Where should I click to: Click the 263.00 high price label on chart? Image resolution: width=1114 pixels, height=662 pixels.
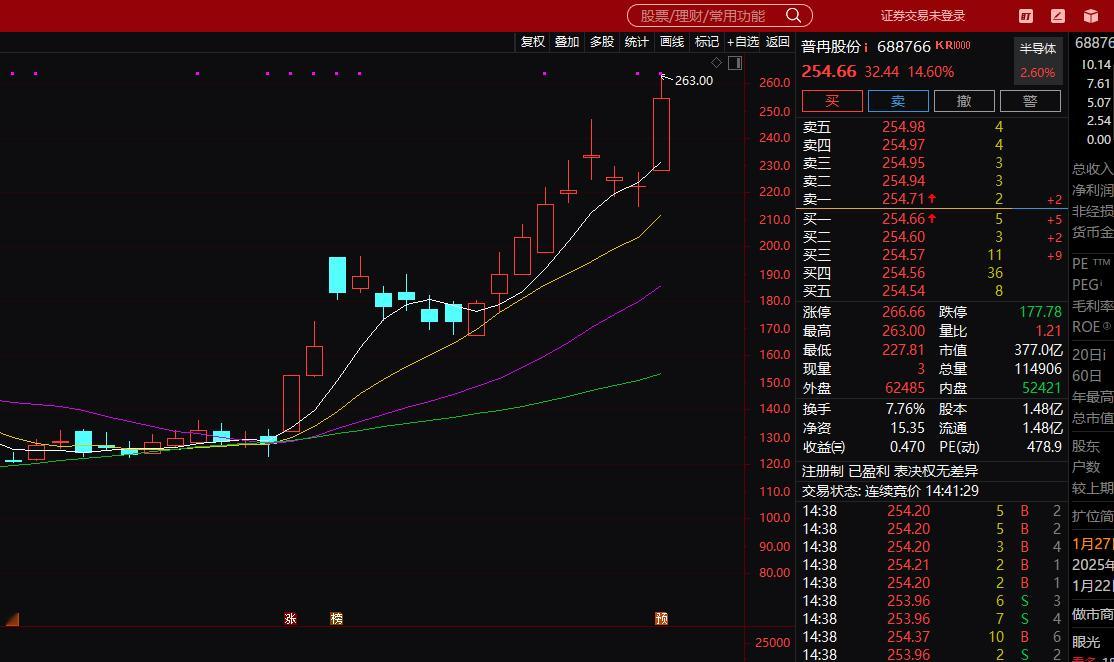693,81
